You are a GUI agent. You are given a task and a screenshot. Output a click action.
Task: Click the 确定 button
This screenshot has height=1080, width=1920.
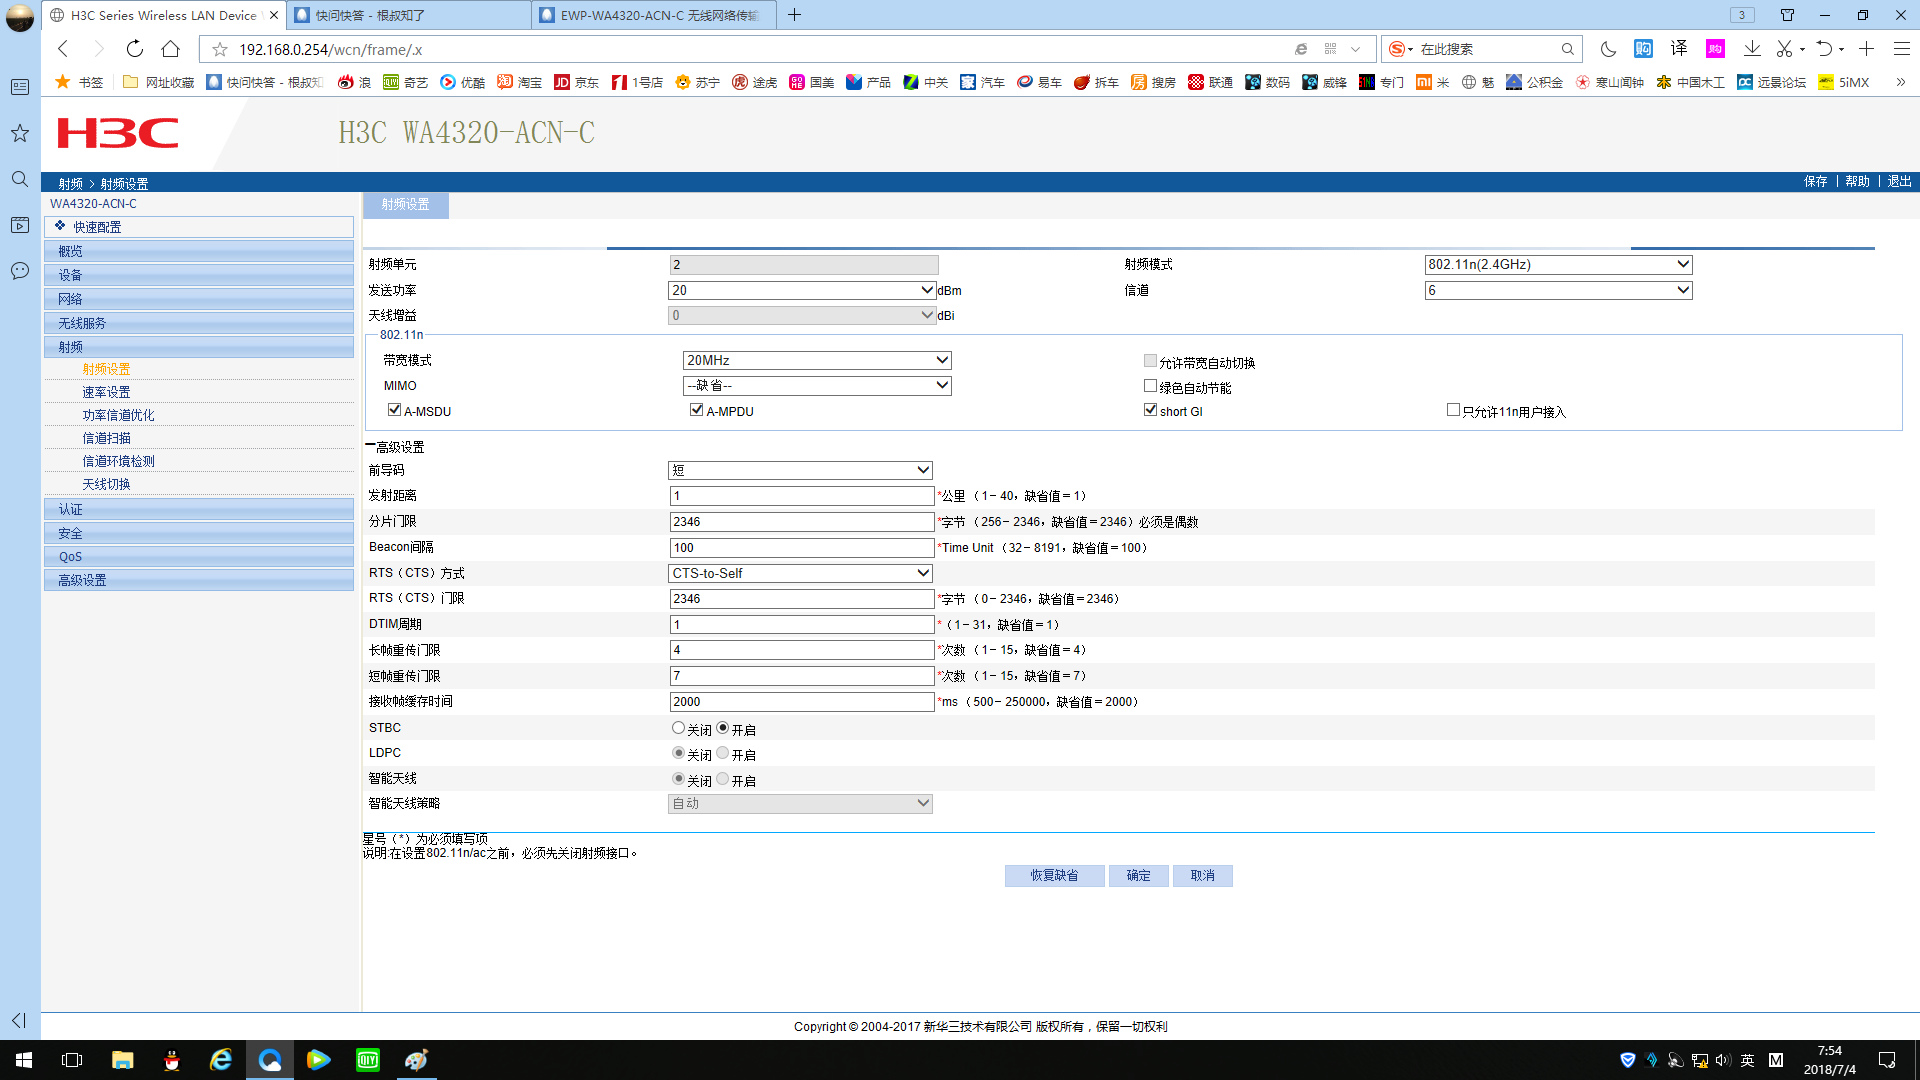pos(1138,875)
